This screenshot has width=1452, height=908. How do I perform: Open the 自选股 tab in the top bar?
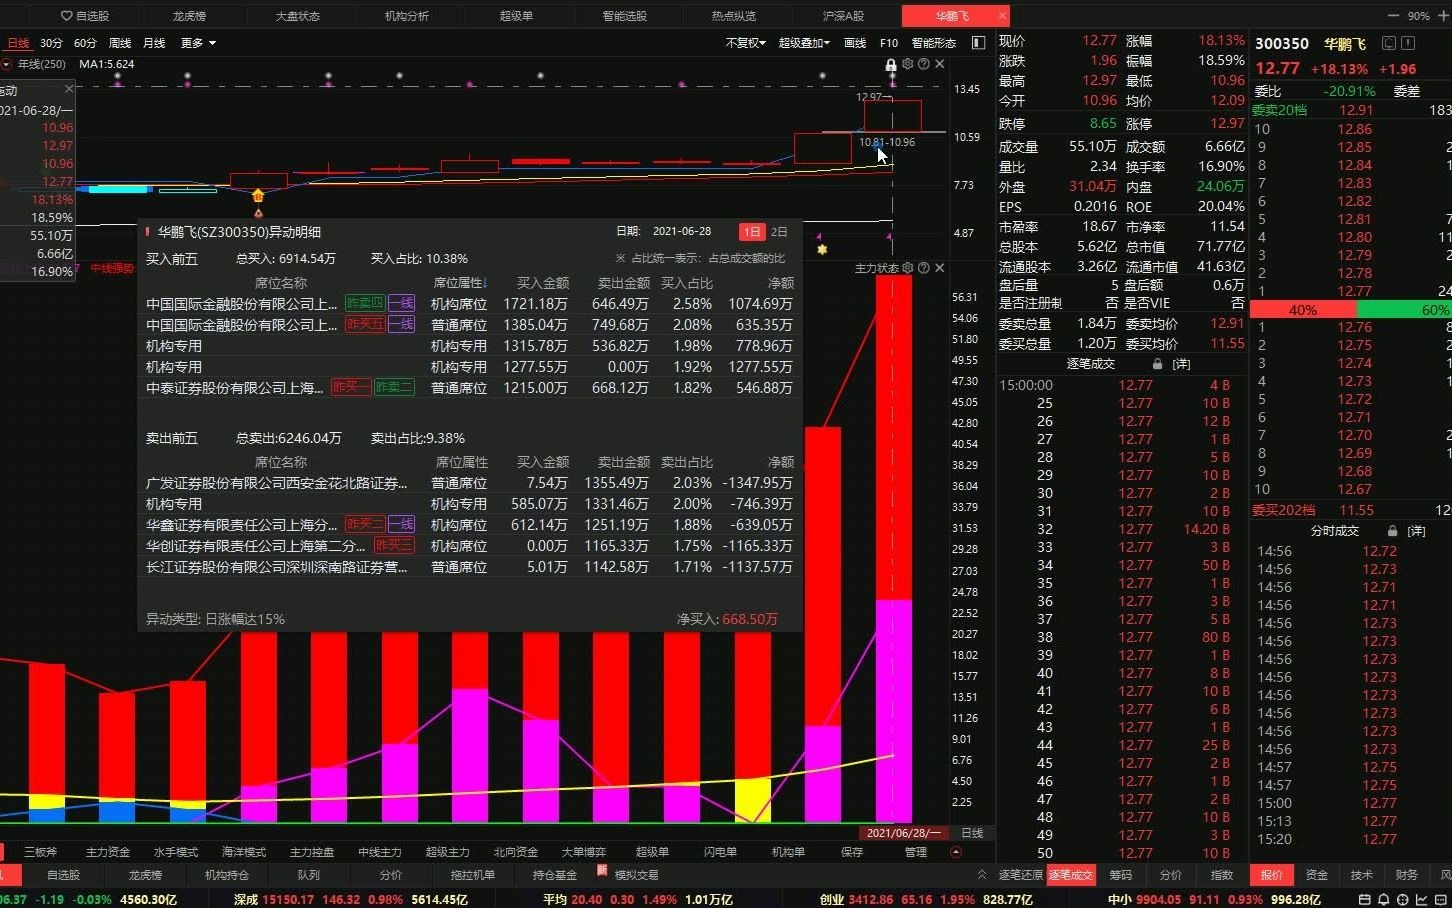coord(85,16)
